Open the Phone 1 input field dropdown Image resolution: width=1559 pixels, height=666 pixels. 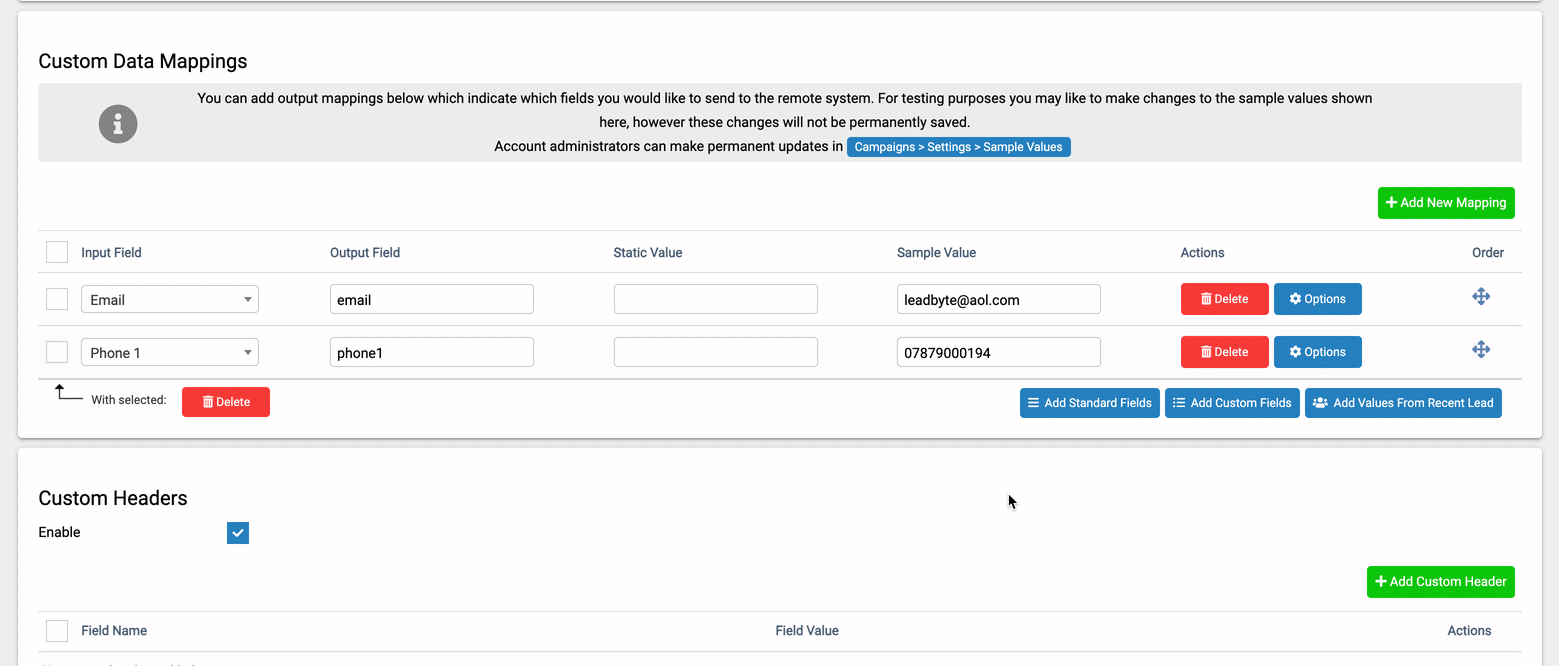pyautogui.click(x=169, y=351)
